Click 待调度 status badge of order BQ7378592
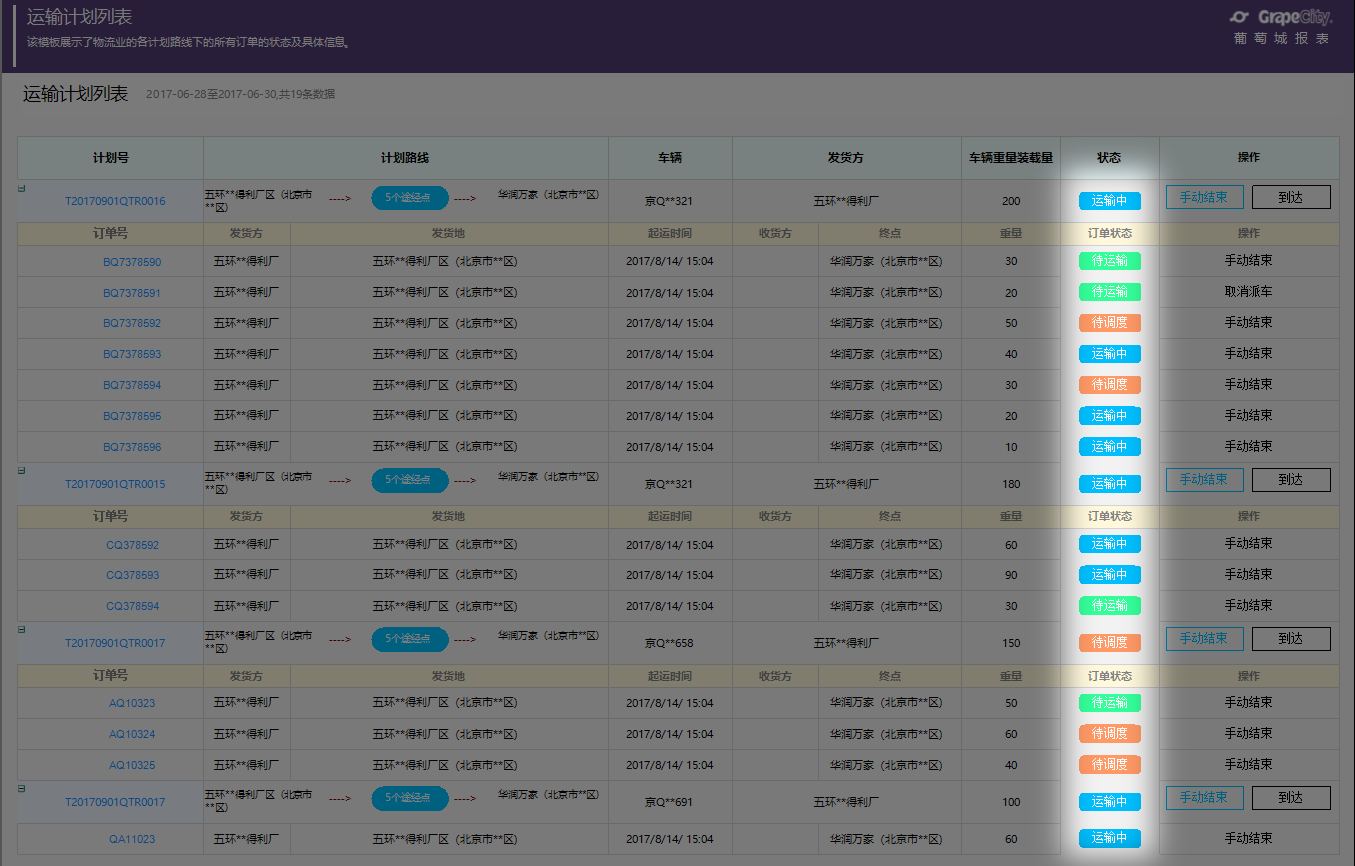The width and height of the screenshot is (1355, 866). [1109, 323]
